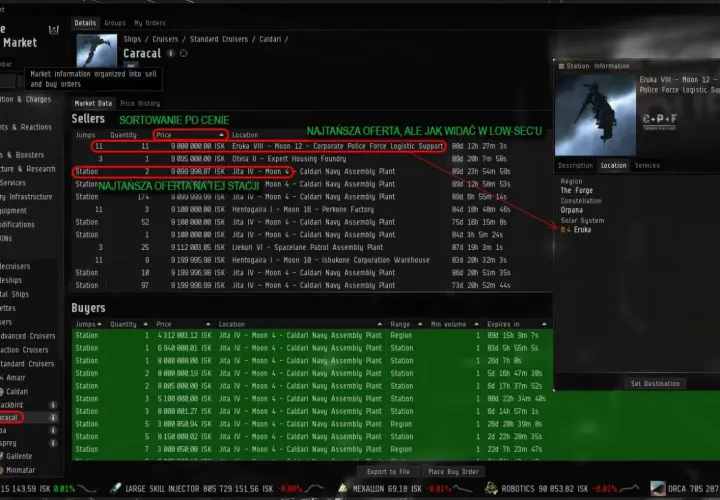
Task: Select the Liekuri VI Spacelane Patrol sell order
Action: coord(312,247)
